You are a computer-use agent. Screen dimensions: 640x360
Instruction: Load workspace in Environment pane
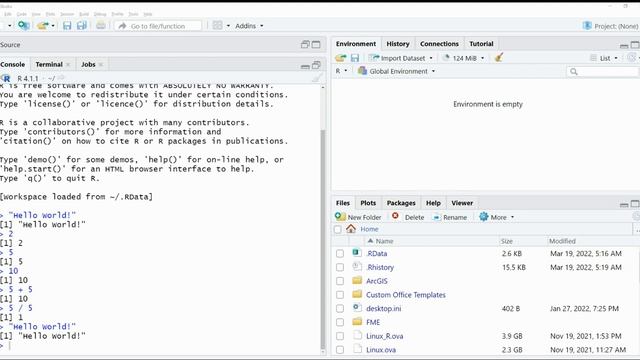point(341,58)
